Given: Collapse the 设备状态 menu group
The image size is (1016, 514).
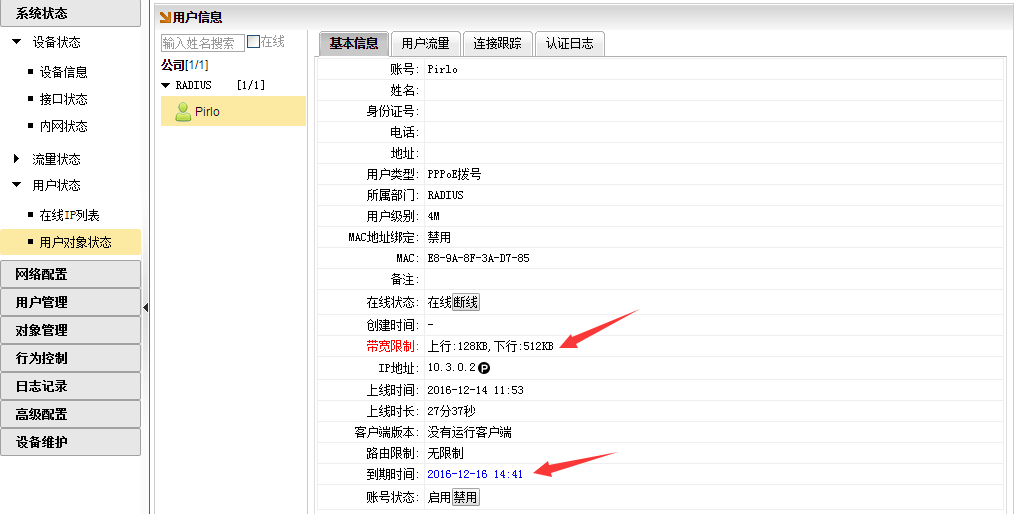Looking at the screenshot, I should (16, 42).
